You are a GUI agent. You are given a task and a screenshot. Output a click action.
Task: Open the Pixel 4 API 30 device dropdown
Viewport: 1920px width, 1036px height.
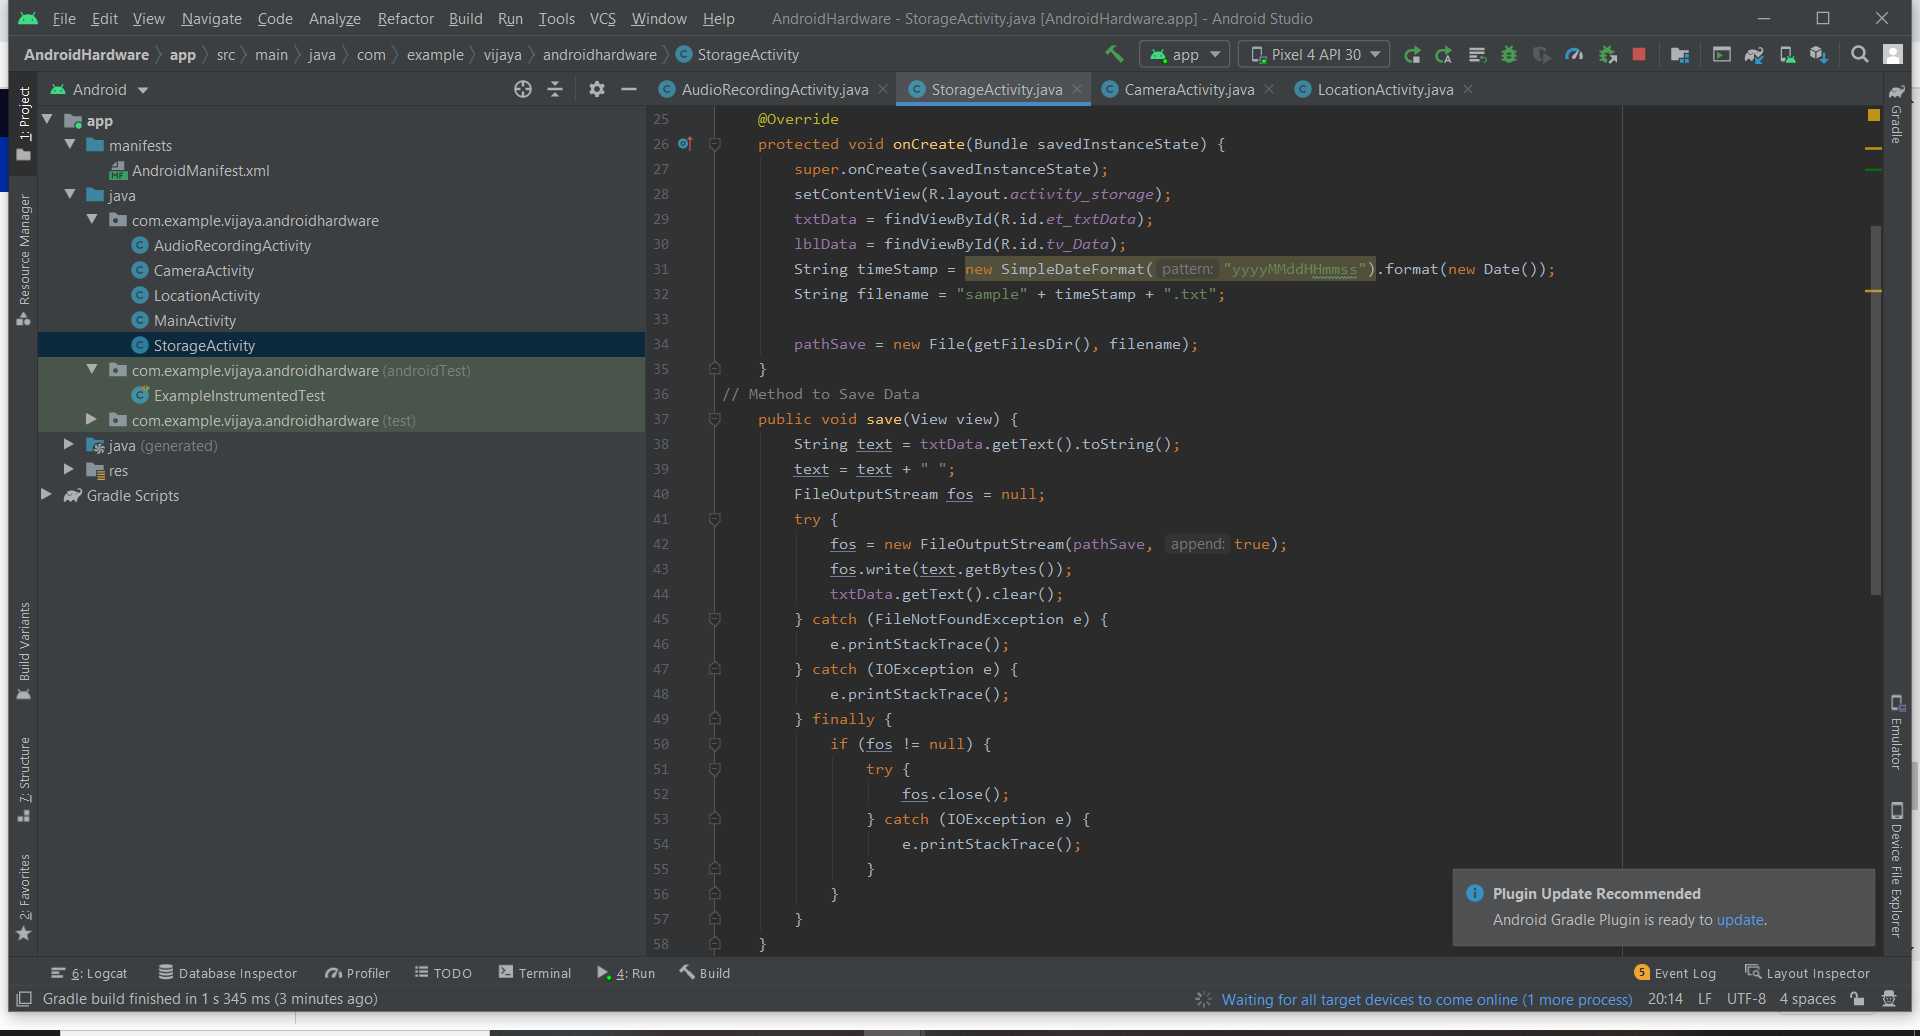(x=1315, y=54)
